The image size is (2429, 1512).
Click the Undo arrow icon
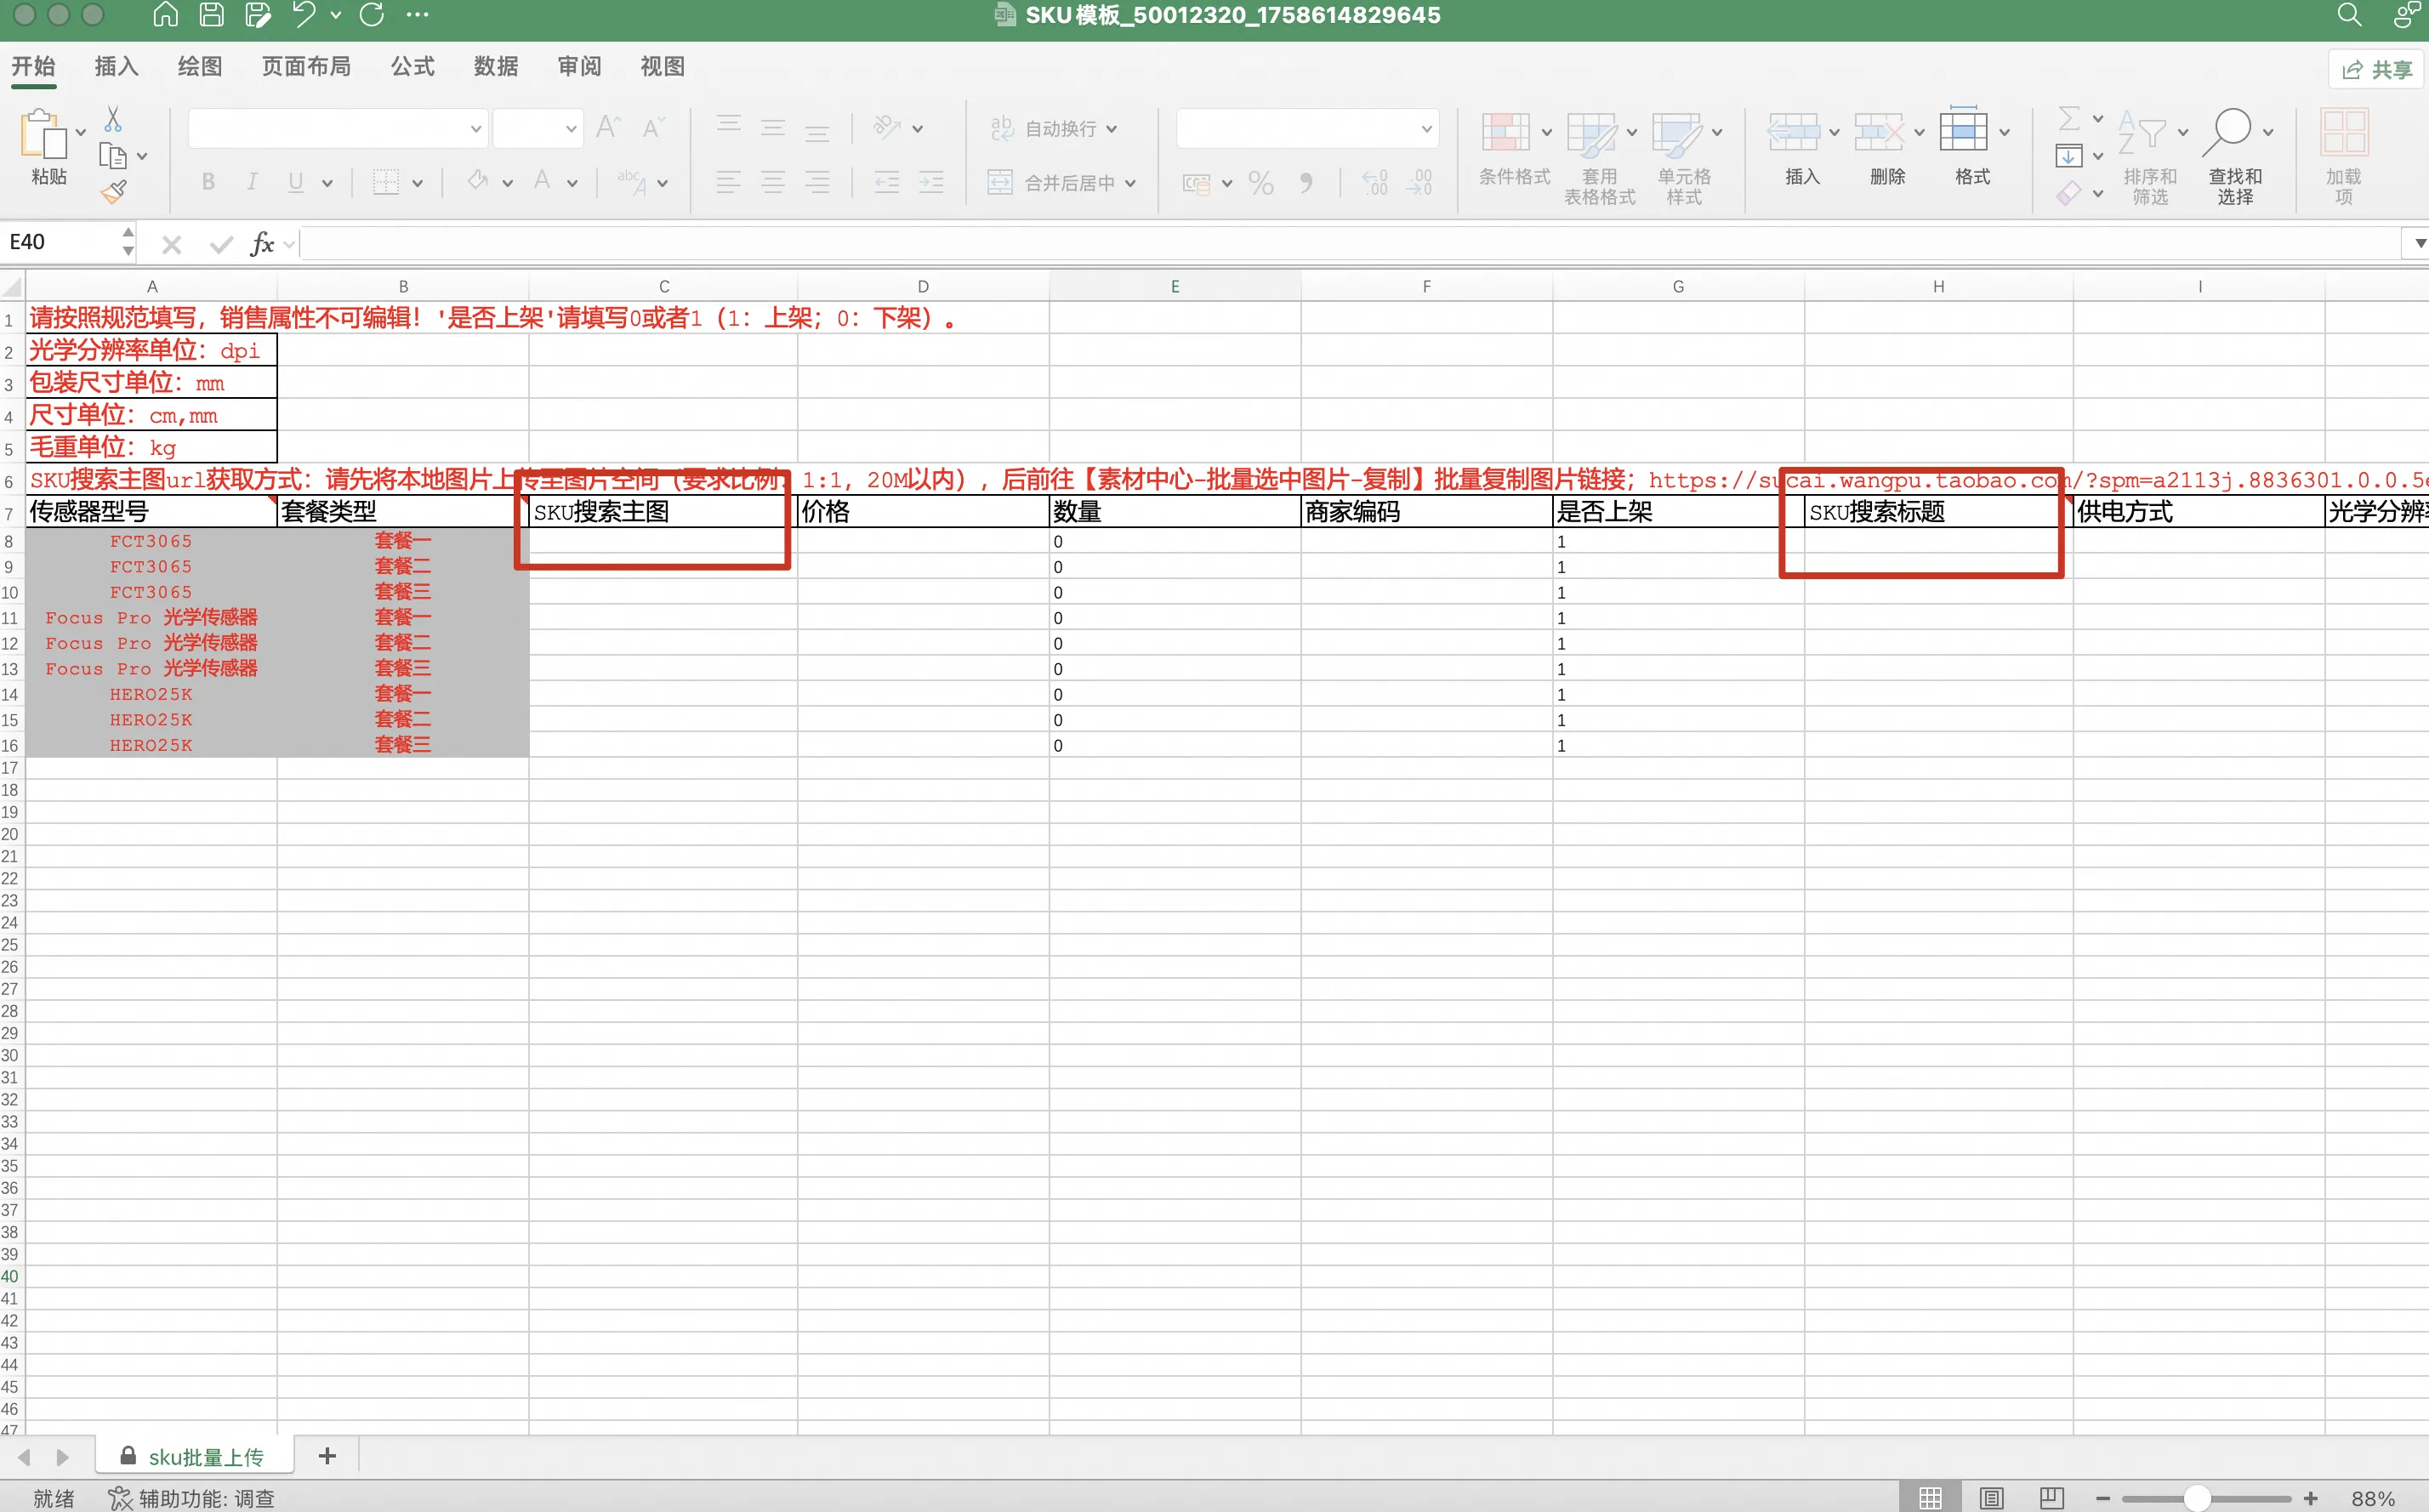click(304, 14)
